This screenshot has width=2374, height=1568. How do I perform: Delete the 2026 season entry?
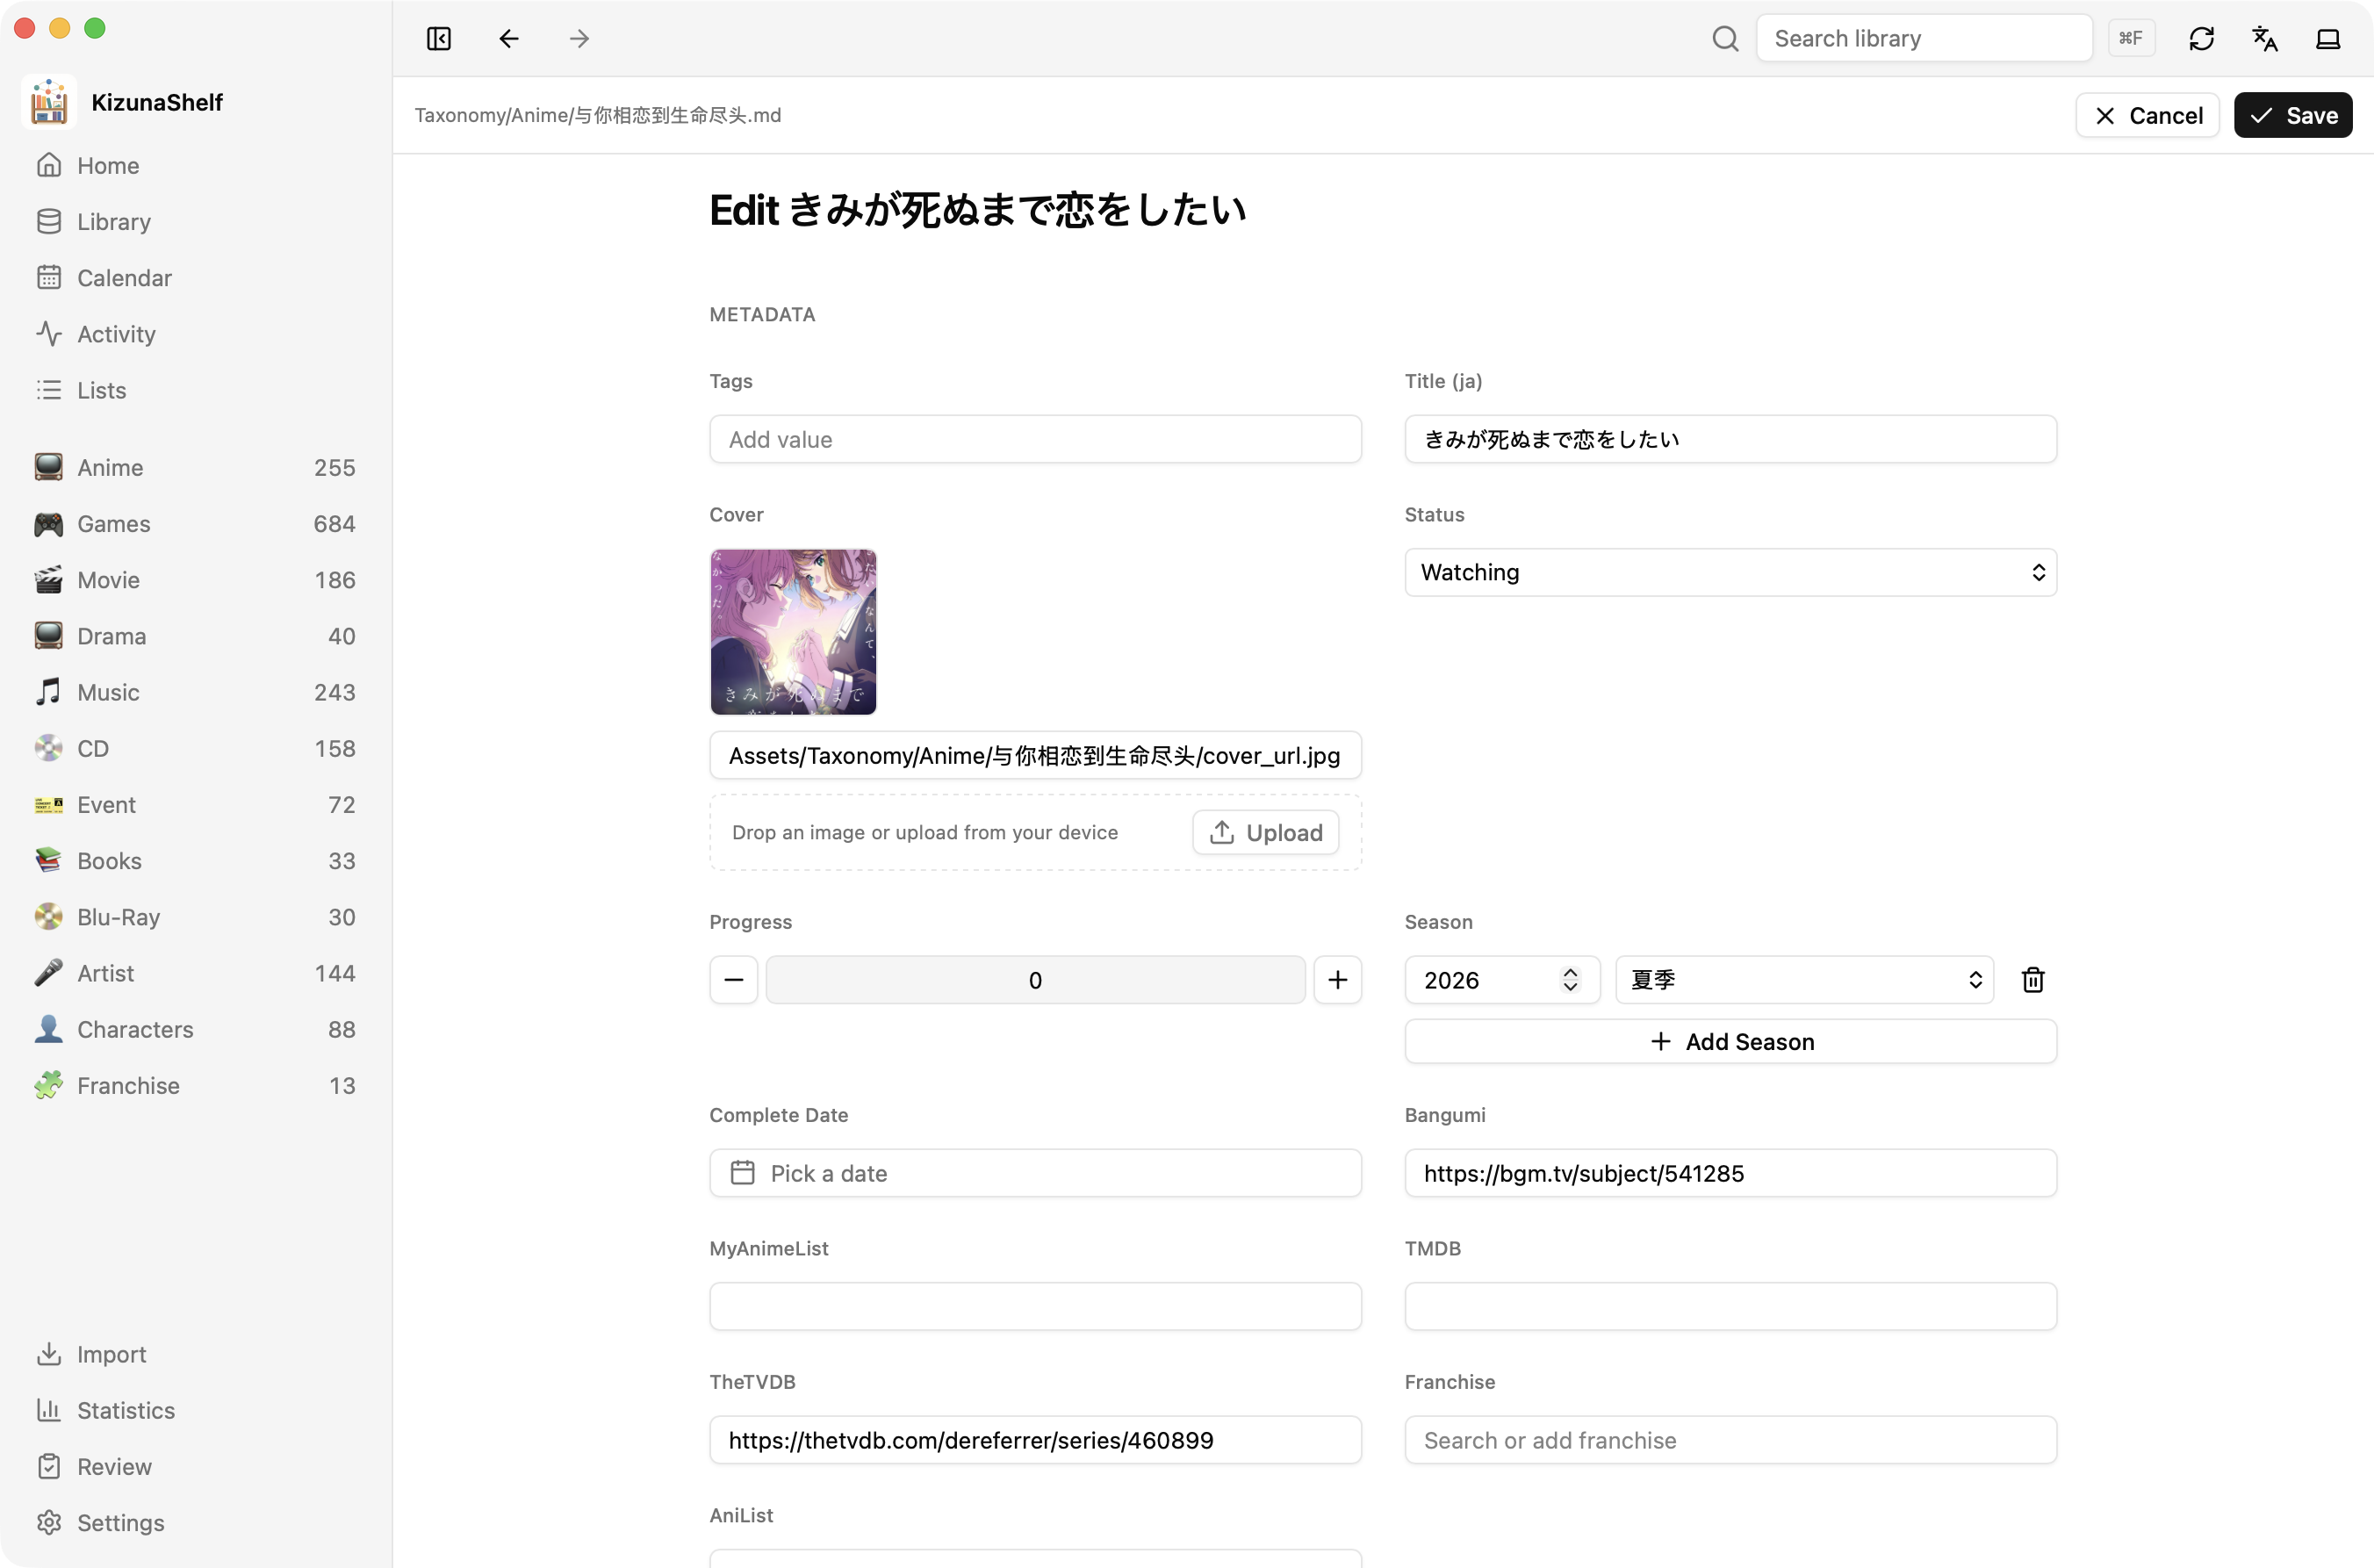click(2032, 980)
